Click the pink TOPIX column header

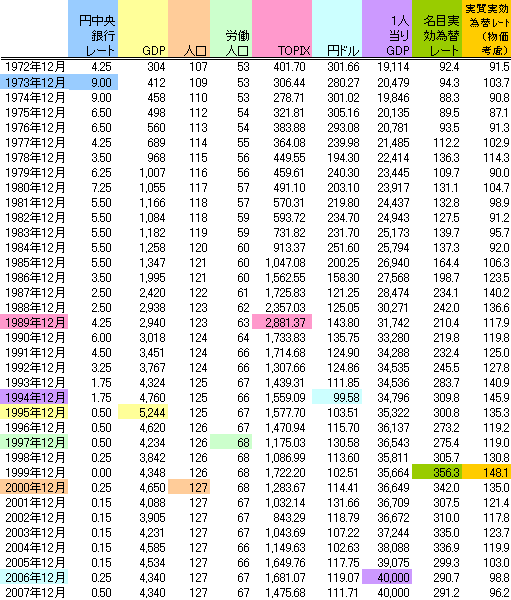point(282,28)
